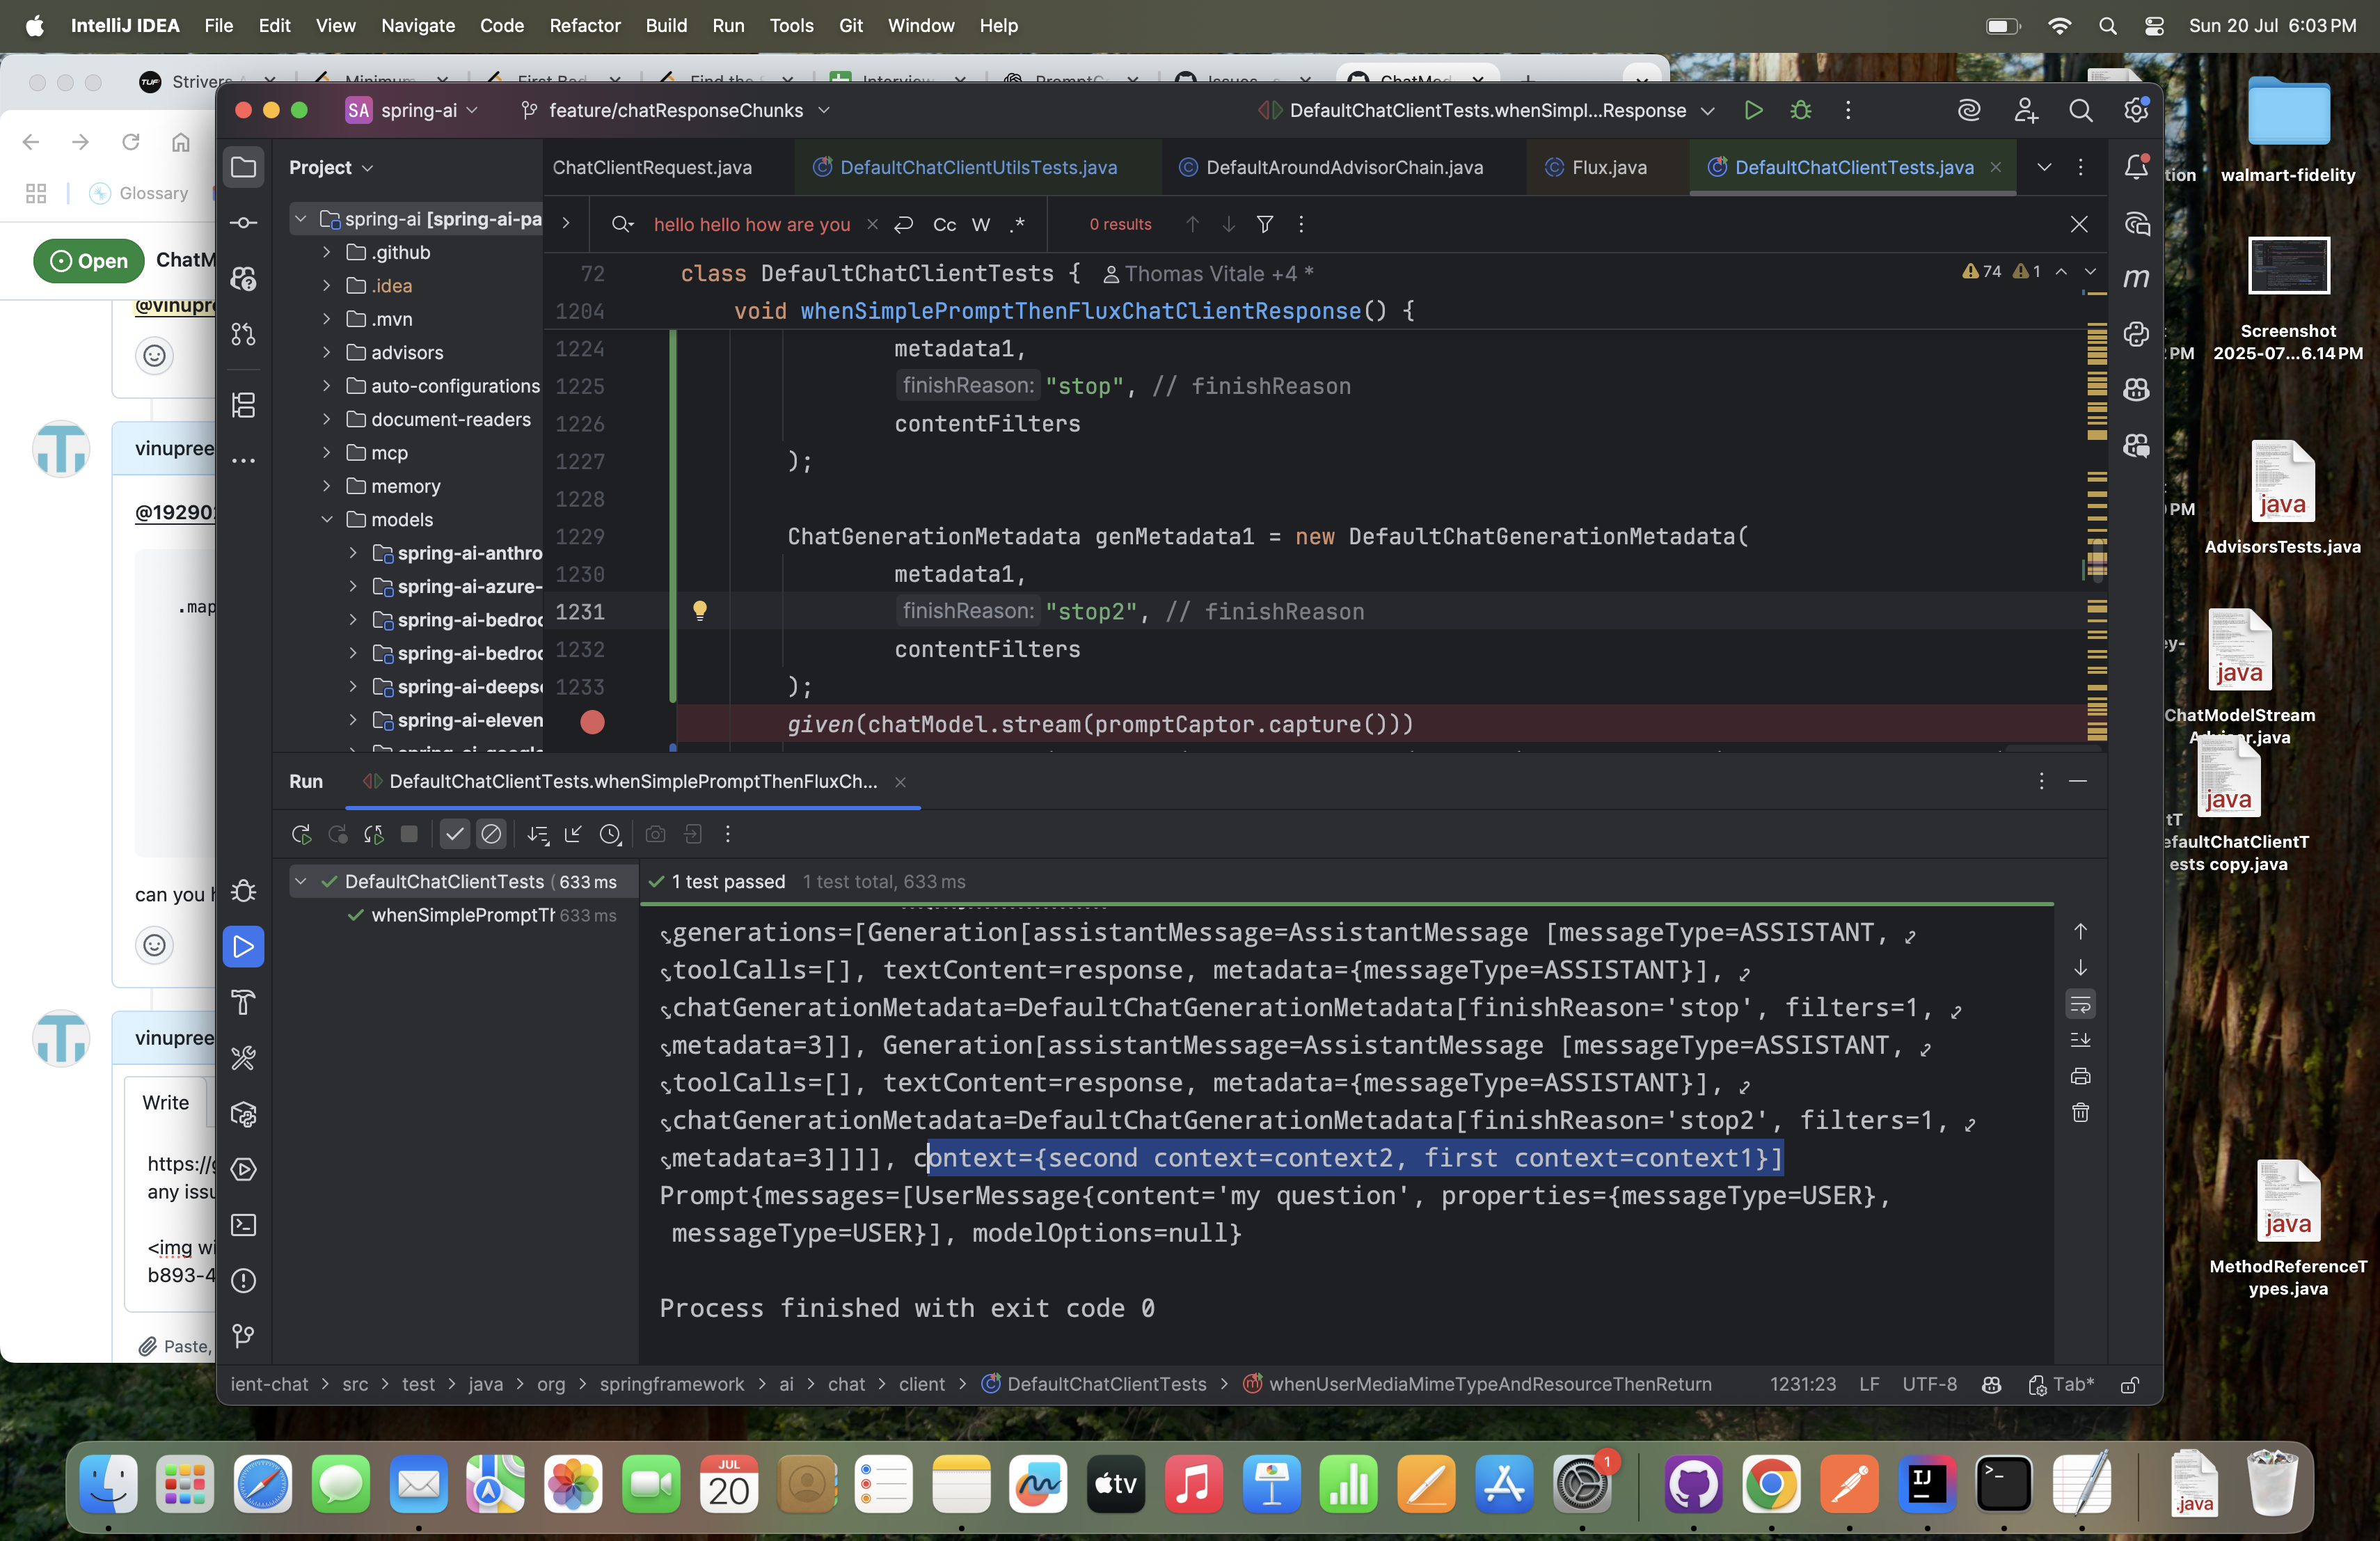Toggle Words (W) option in search bar

coord(981,224)
